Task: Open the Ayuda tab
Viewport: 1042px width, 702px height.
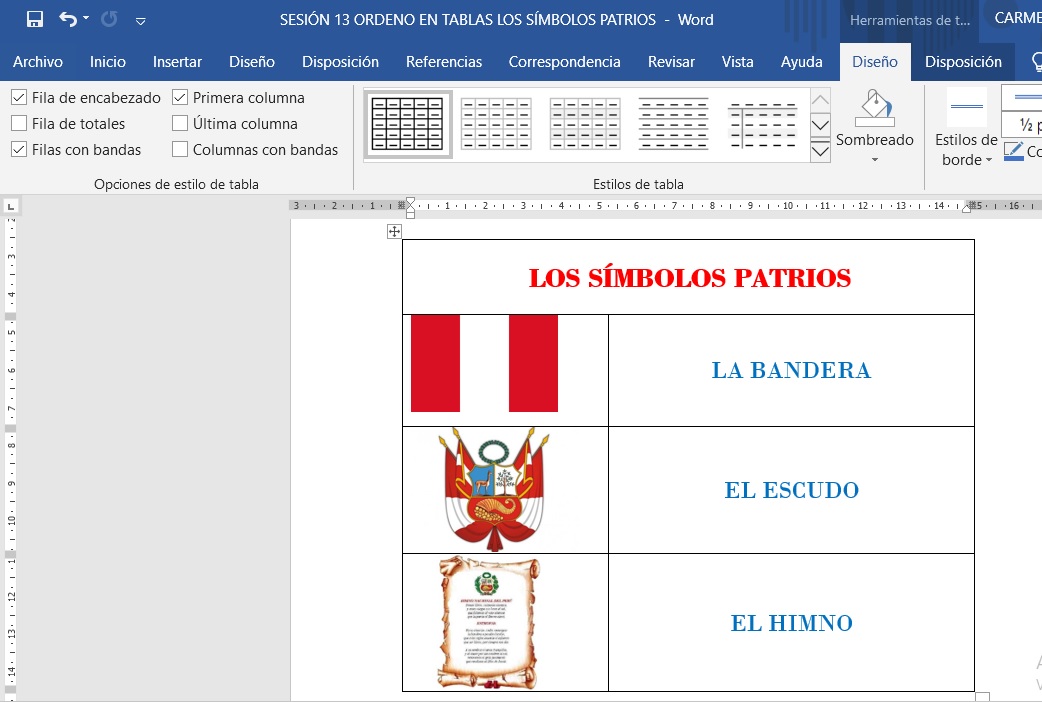Action: (x=801, y=62)
